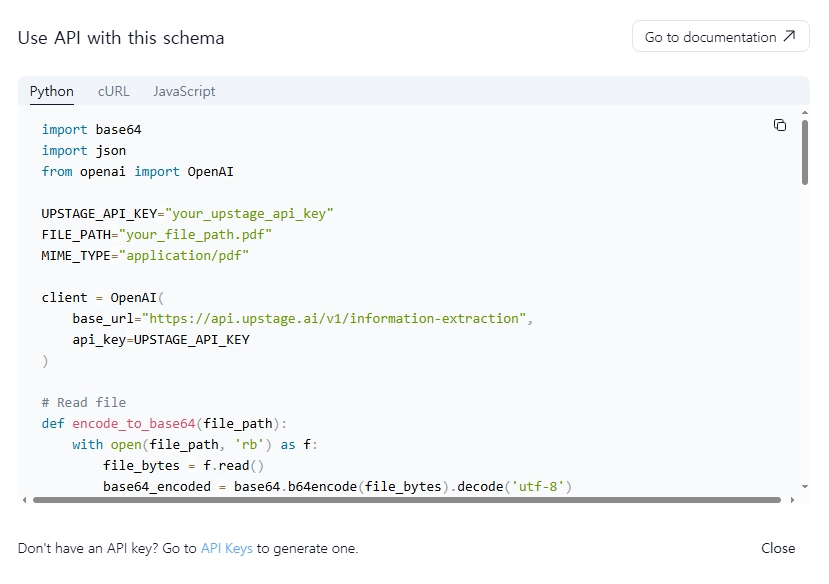Click the scroll down arrow of the code panel
829x584 pixels.
(x=805, y=486)
